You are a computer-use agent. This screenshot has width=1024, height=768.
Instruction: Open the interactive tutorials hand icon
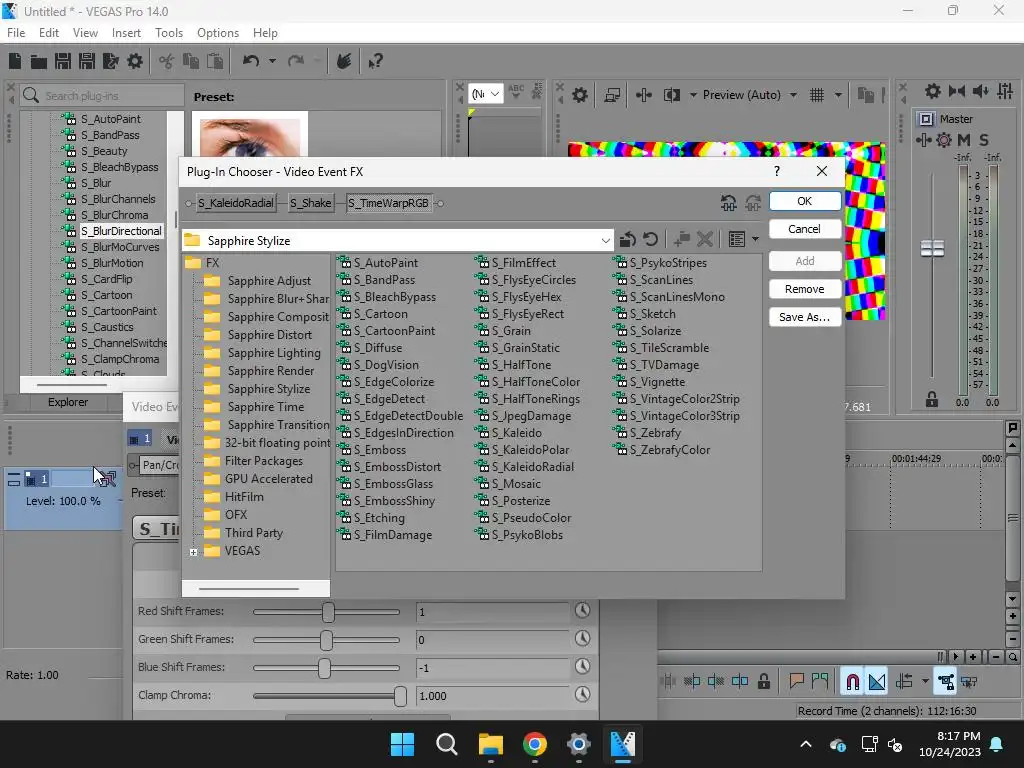tap(344, 61)
